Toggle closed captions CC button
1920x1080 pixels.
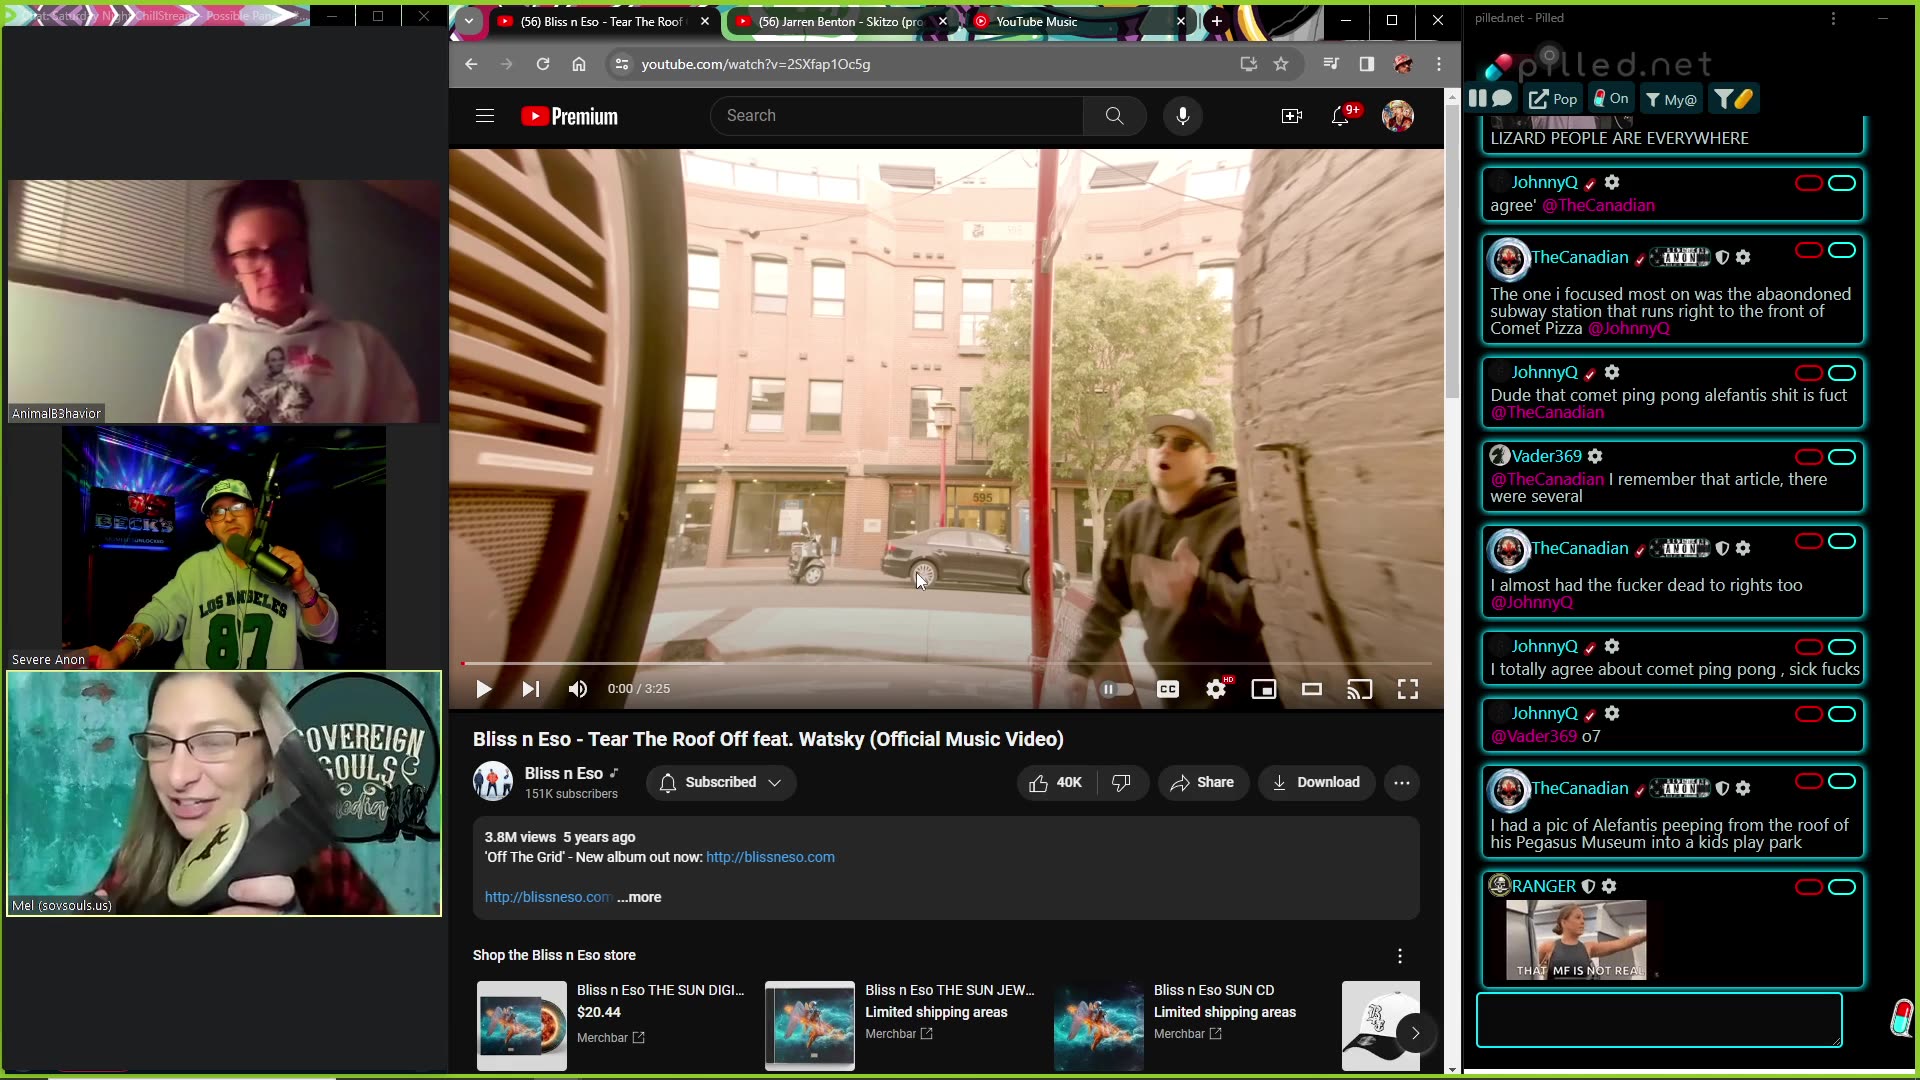[1167, 689]
